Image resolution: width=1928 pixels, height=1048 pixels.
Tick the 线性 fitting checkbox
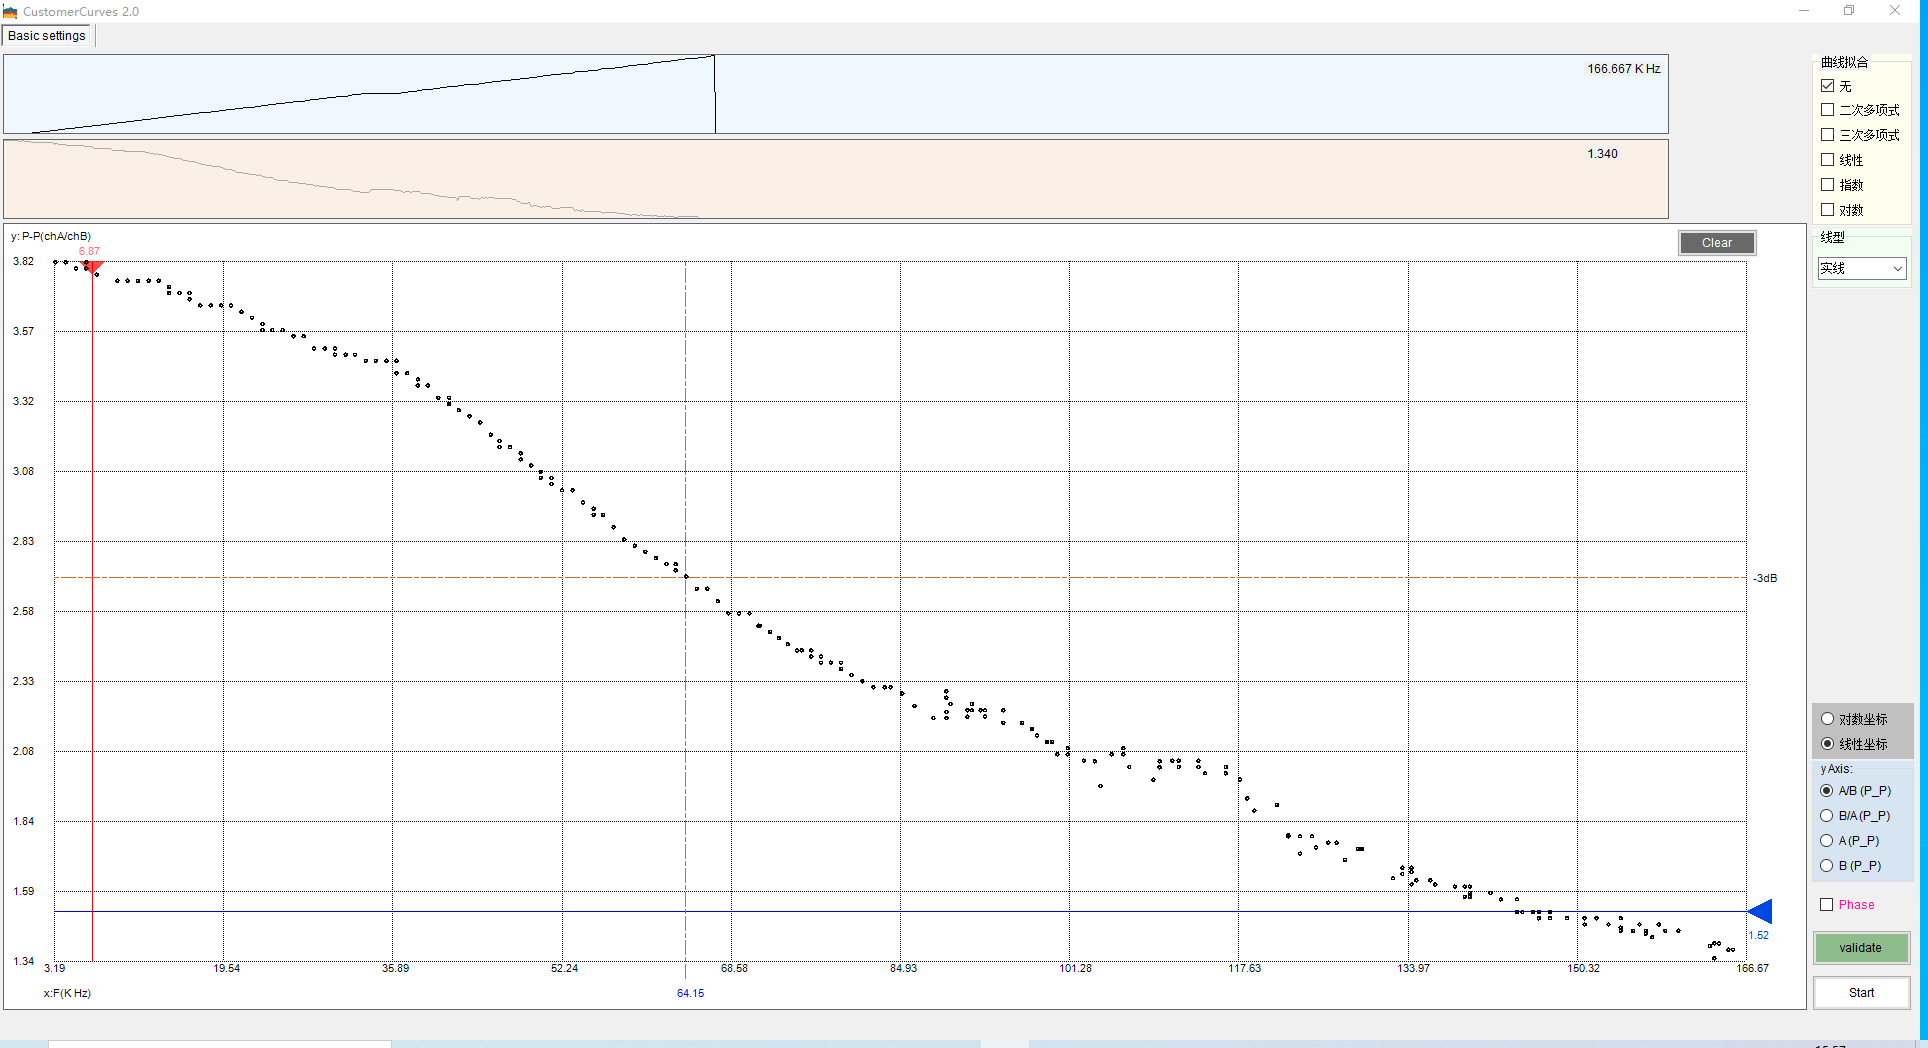click(x=1828, y=160)
